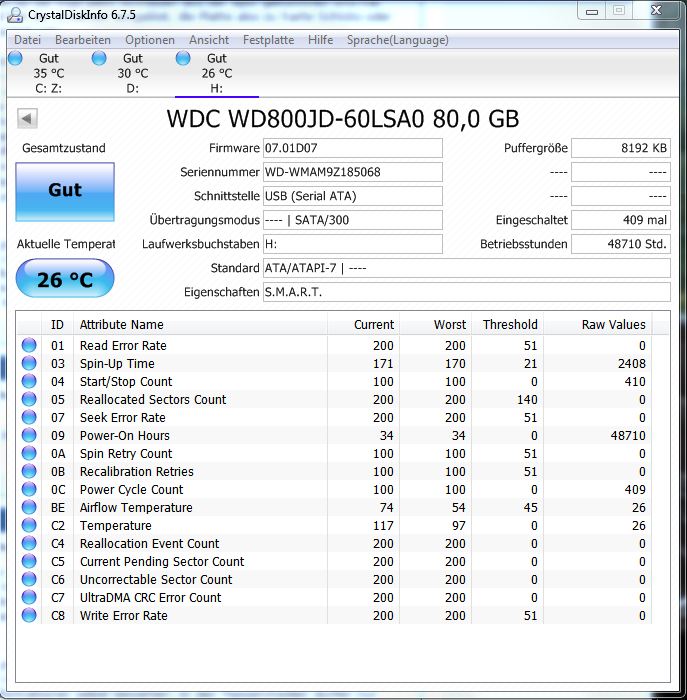Image resolution: width=687 pixels, height=700 pixels.
Task: Click status orb for Uncorrectable Sector Count
Action: (29, 579)
